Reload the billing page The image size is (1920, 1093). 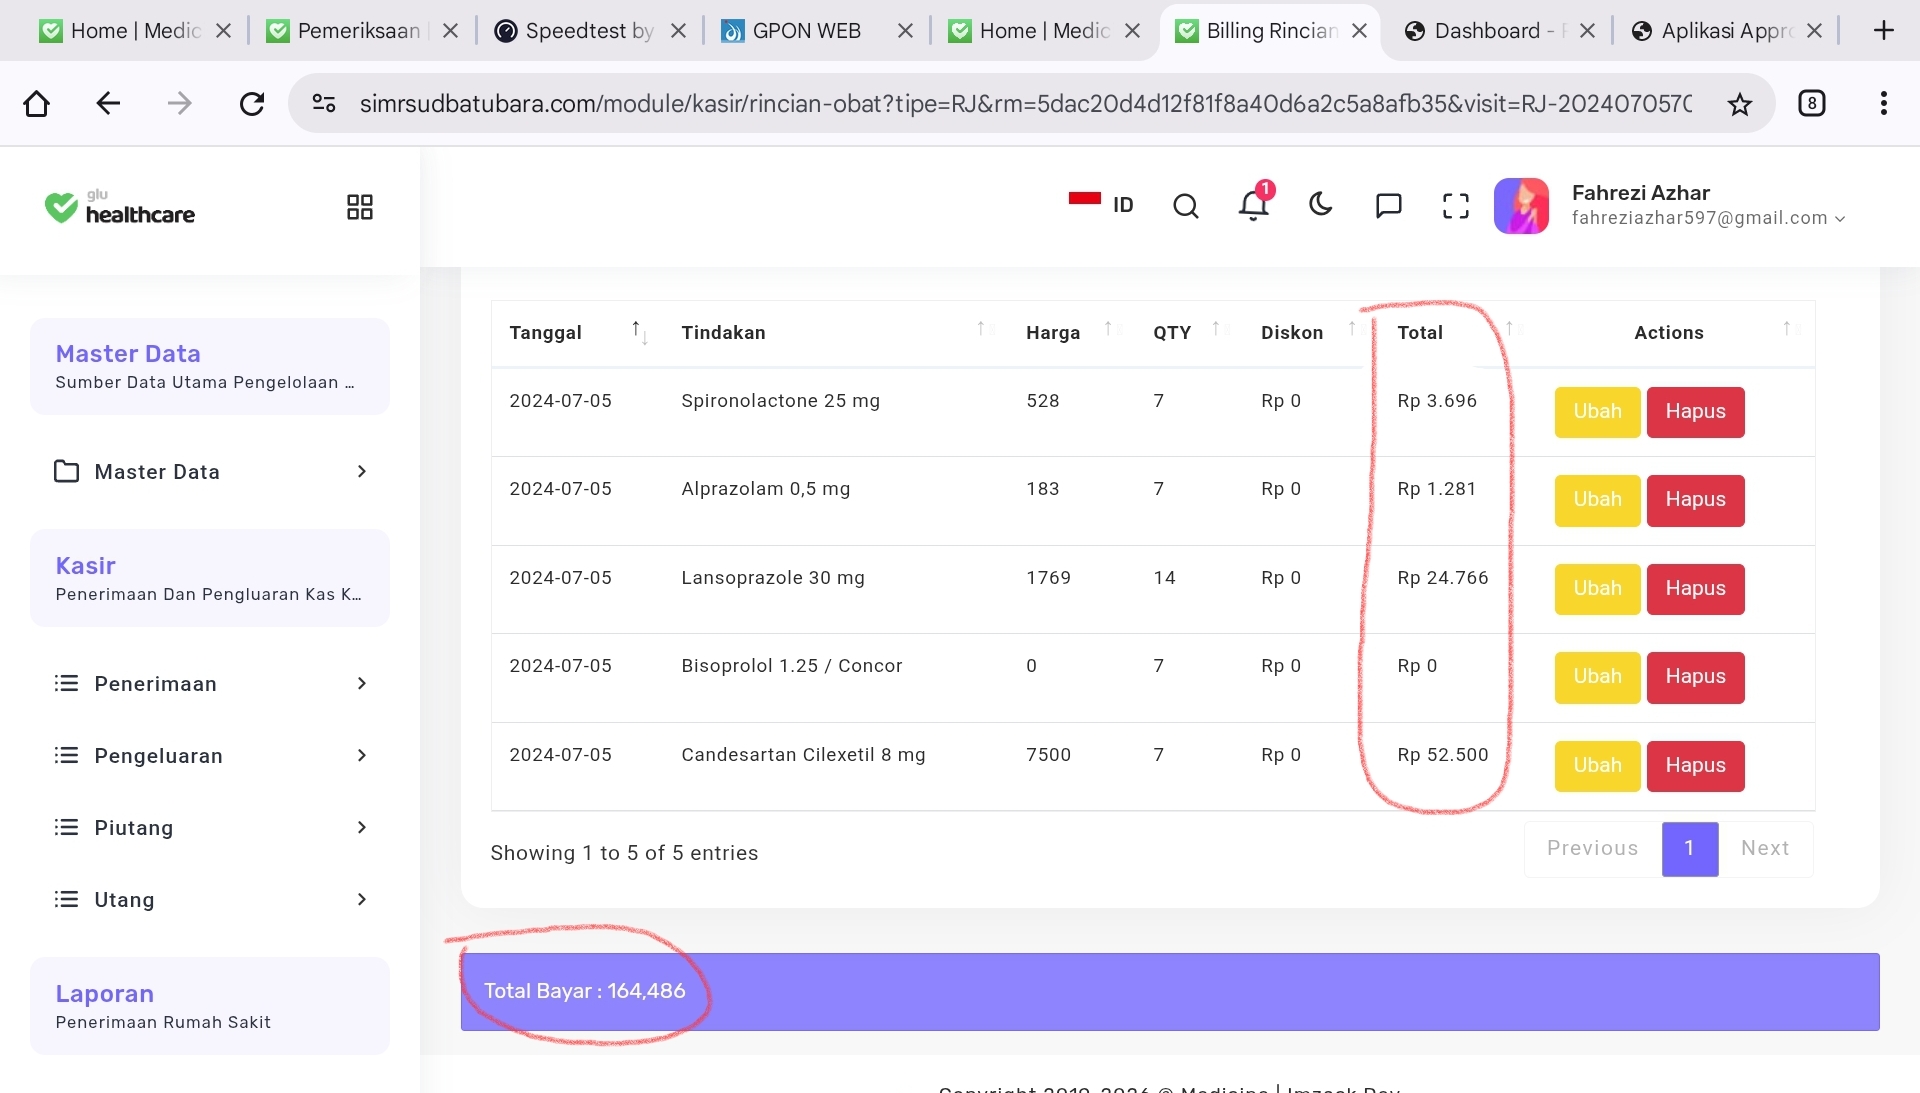pyautogui.click(x=252, y=103)
